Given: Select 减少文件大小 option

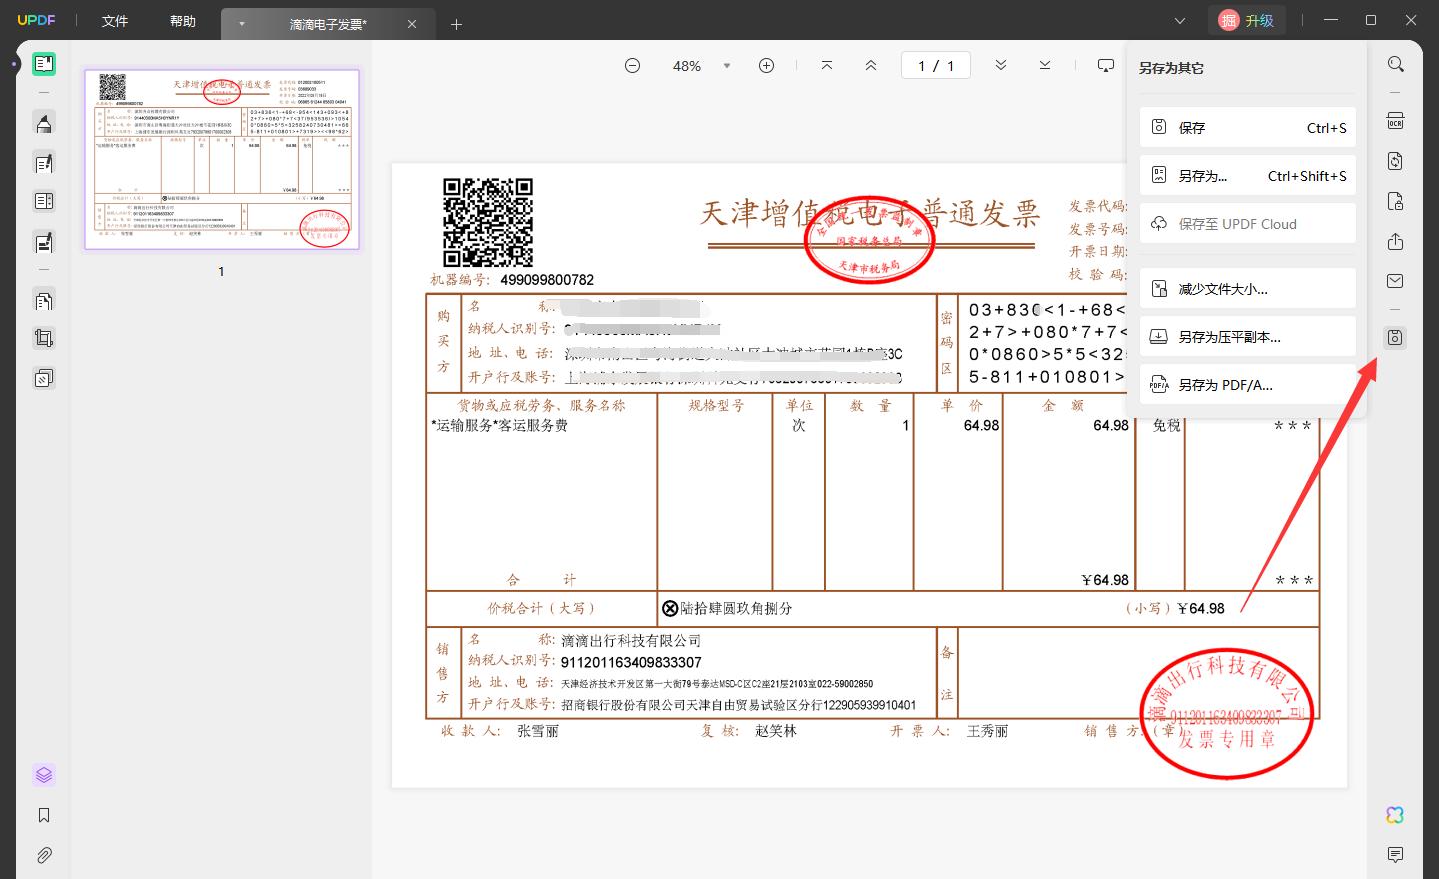Looking at the screenshot, I should pyautogui.click(x=1247, y=289).
